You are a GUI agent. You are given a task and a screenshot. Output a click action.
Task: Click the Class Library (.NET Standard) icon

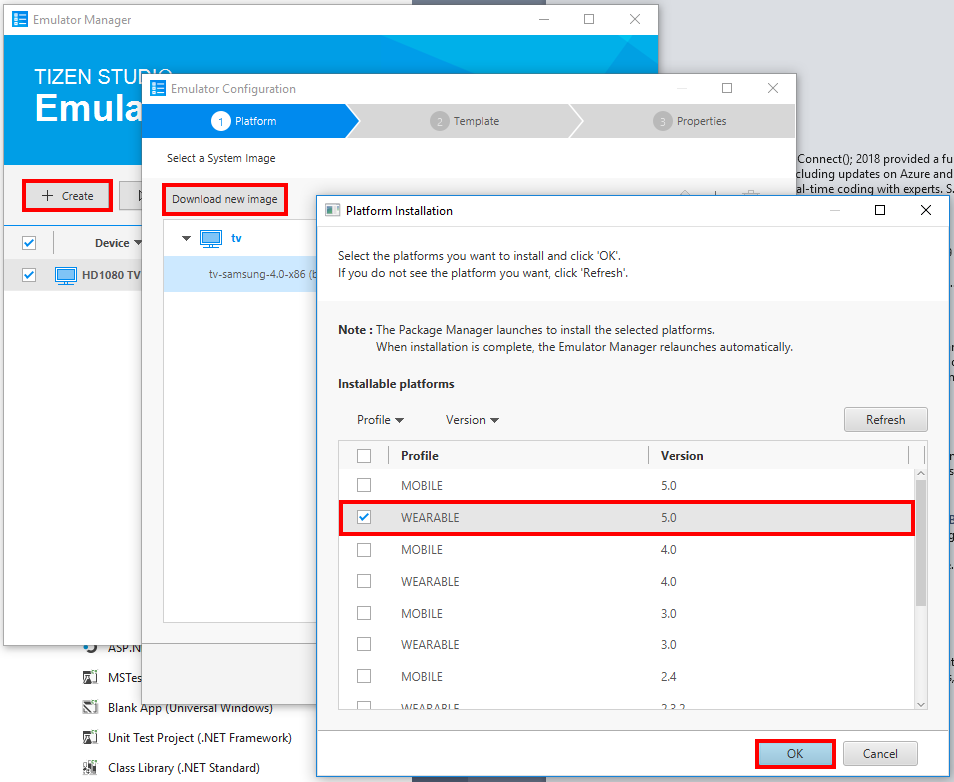point(90,766)
